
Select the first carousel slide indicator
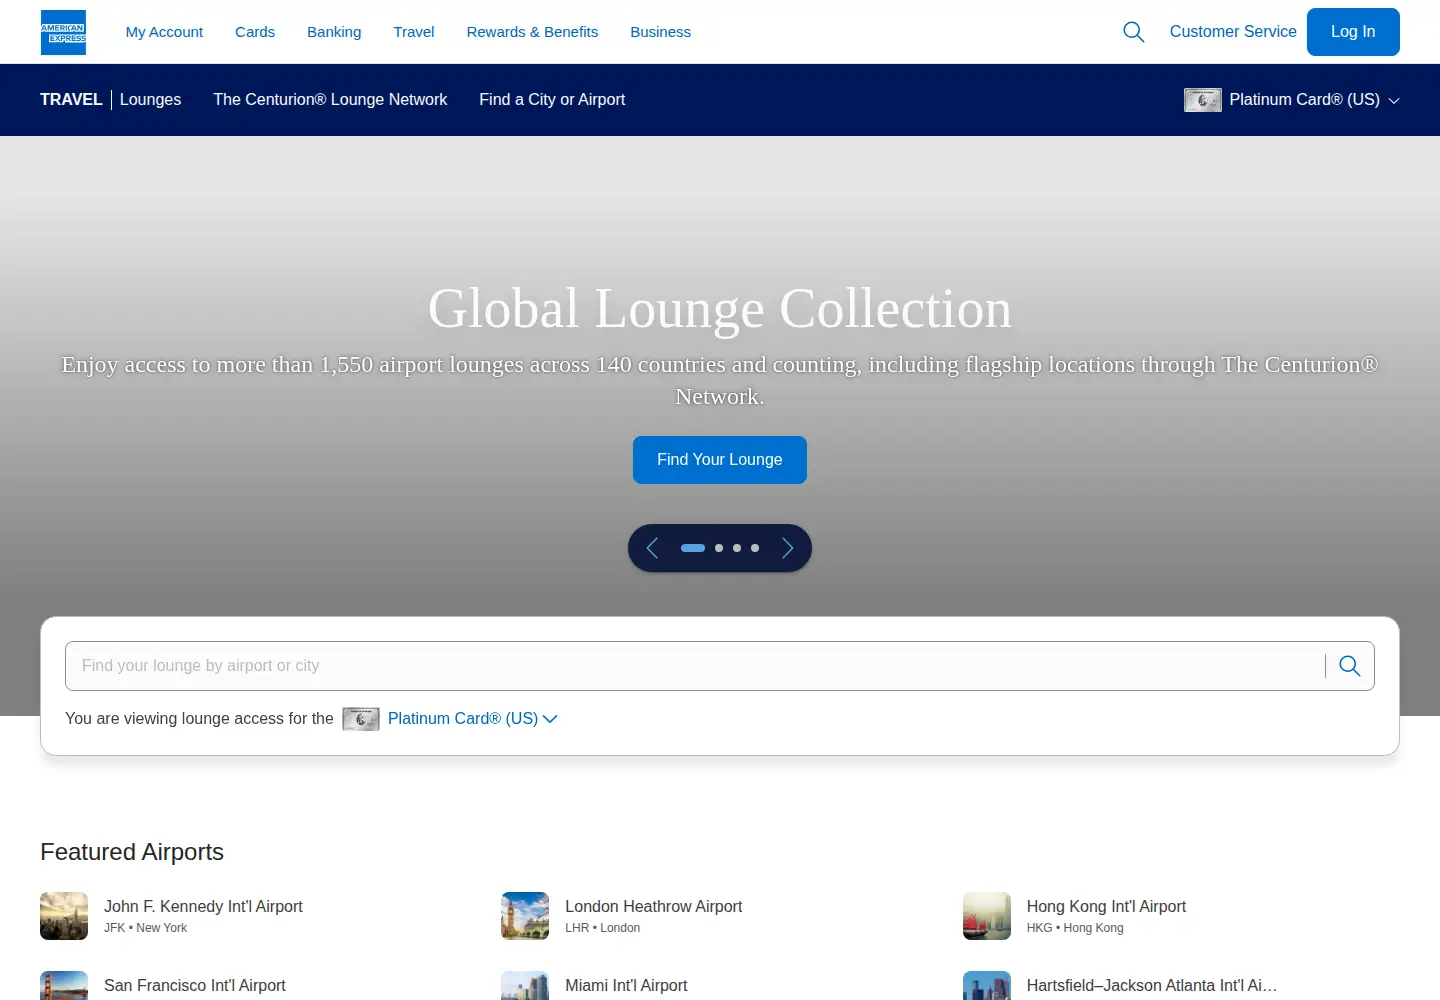click(x=693, y=548)
